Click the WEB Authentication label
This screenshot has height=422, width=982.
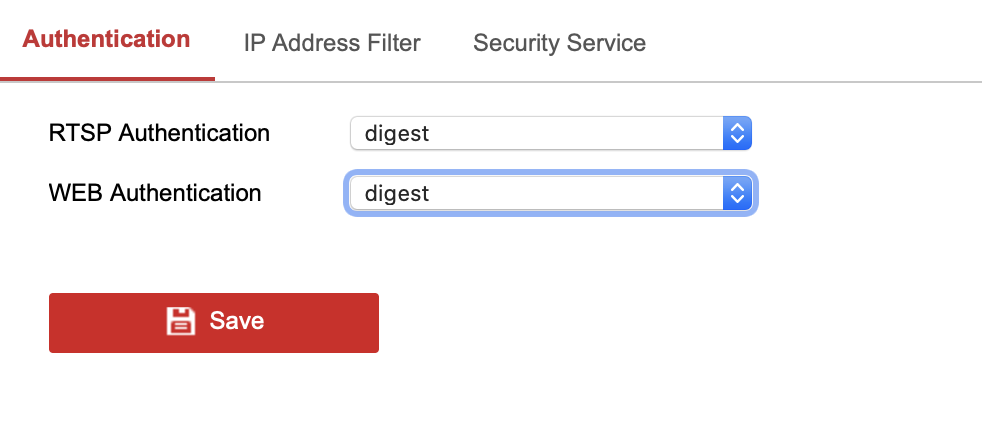[x=155, y=193]
